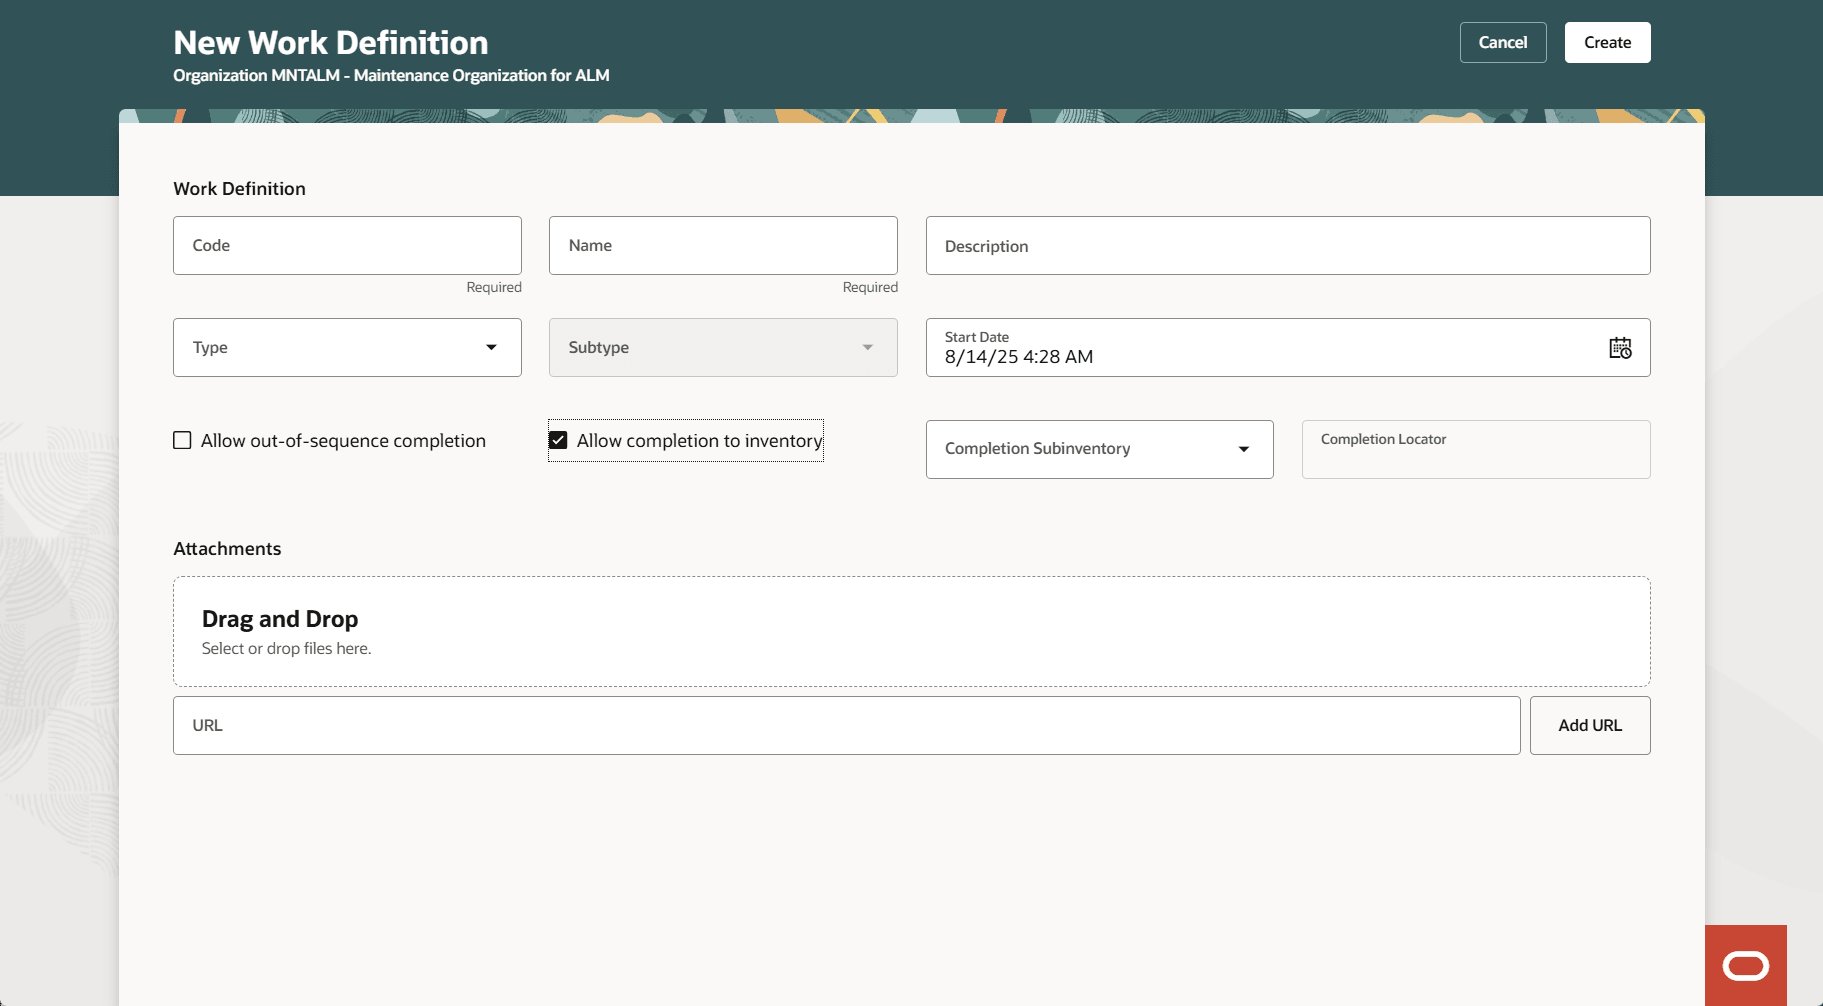Open the Type dropdown
This screenshot has width=1823, height=1006.
[x=346, y=347]
